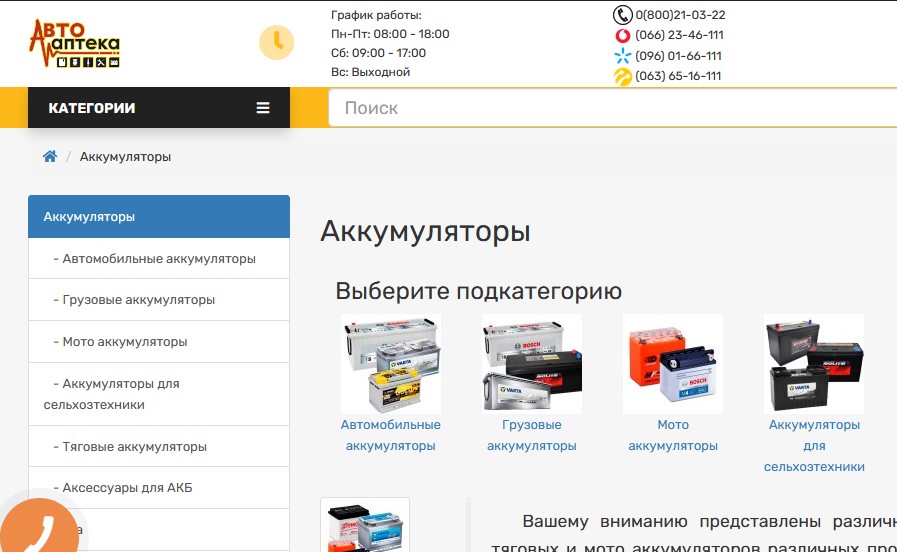
Task: Call the (063) 65-16-111 number
Action: 678,76
